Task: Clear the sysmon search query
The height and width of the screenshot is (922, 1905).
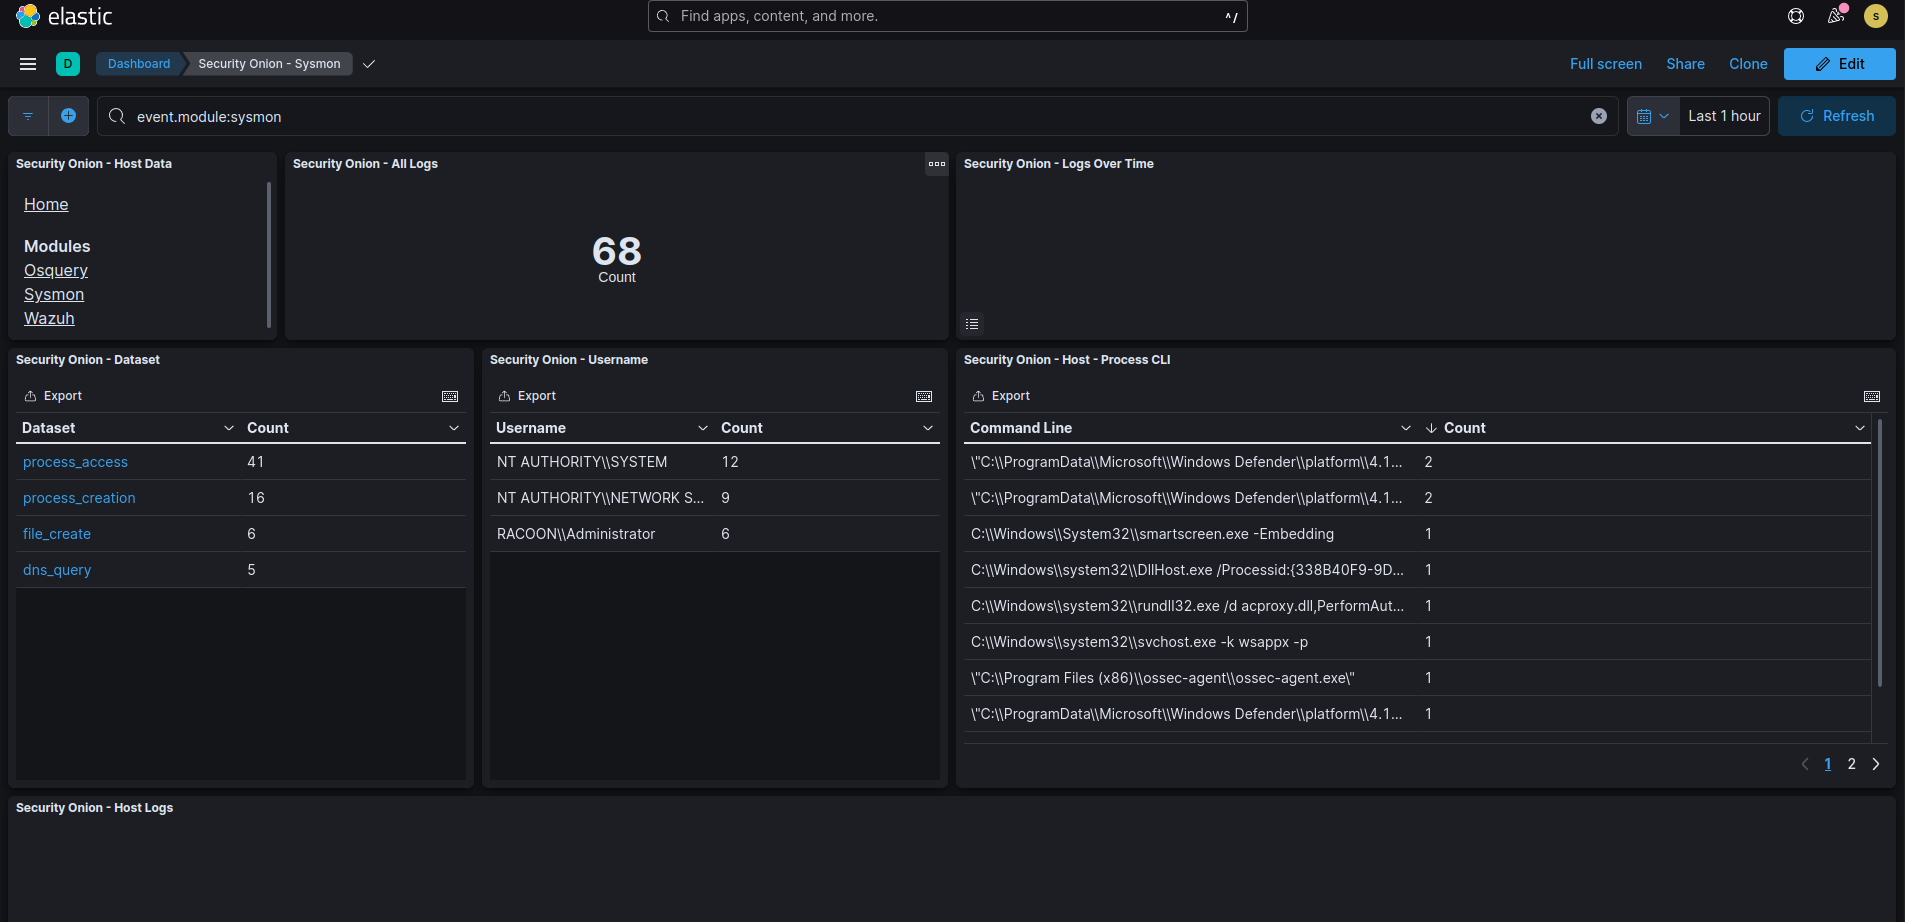Action: click(1598, 116)
